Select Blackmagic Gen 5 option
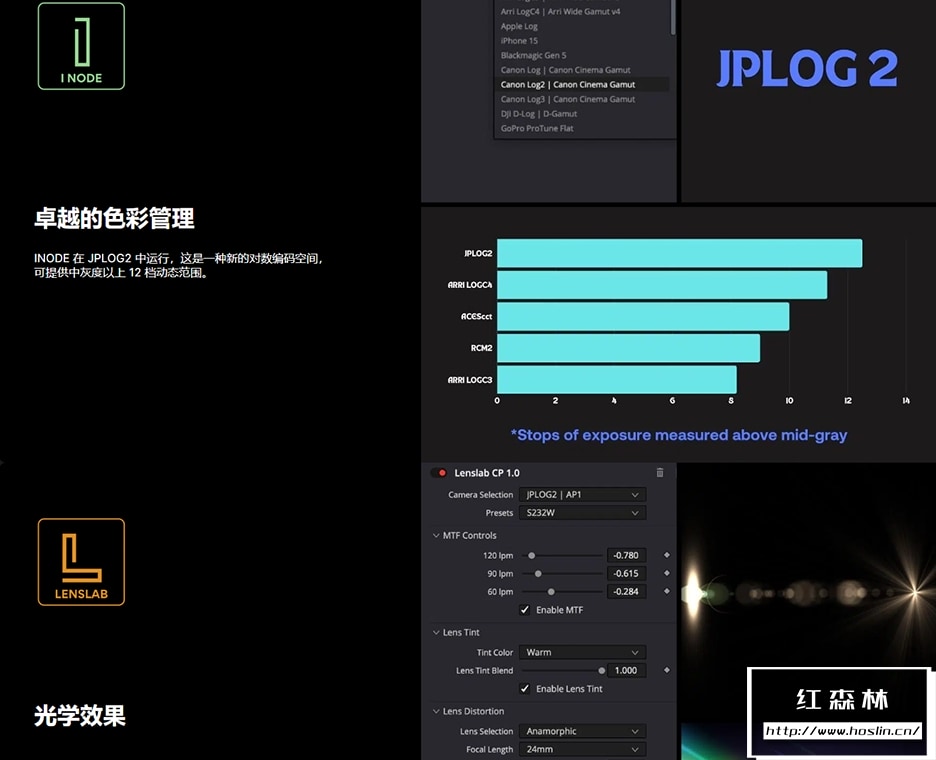The width and height of the screenshot is (936, 760). pyautogui.click(x=533, y=55)
